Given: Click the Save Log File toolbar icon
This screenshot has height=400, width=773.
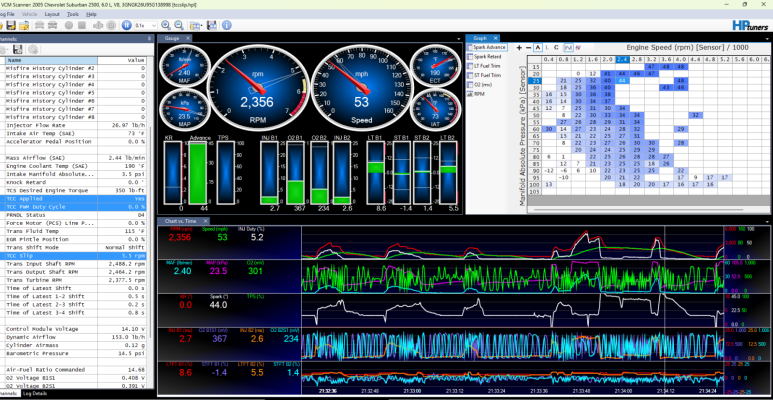Looking at the screenshot, I should click(x=11, y=25).
